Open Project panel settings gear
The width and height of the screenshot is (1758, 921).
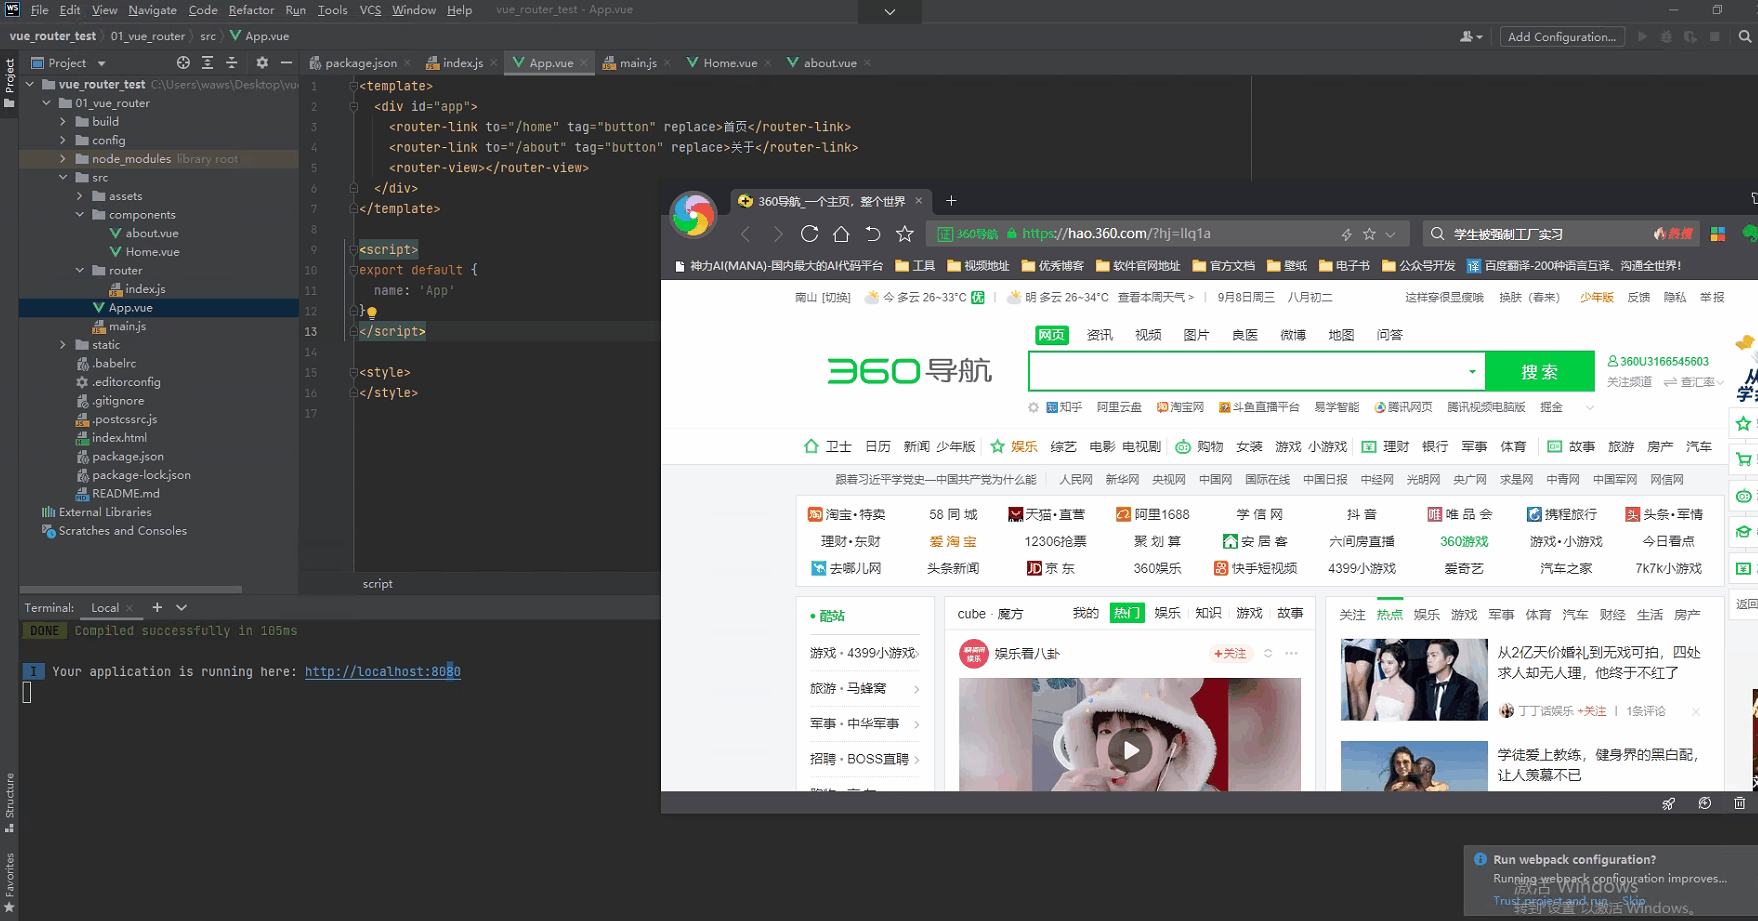(x=262, y=62)
